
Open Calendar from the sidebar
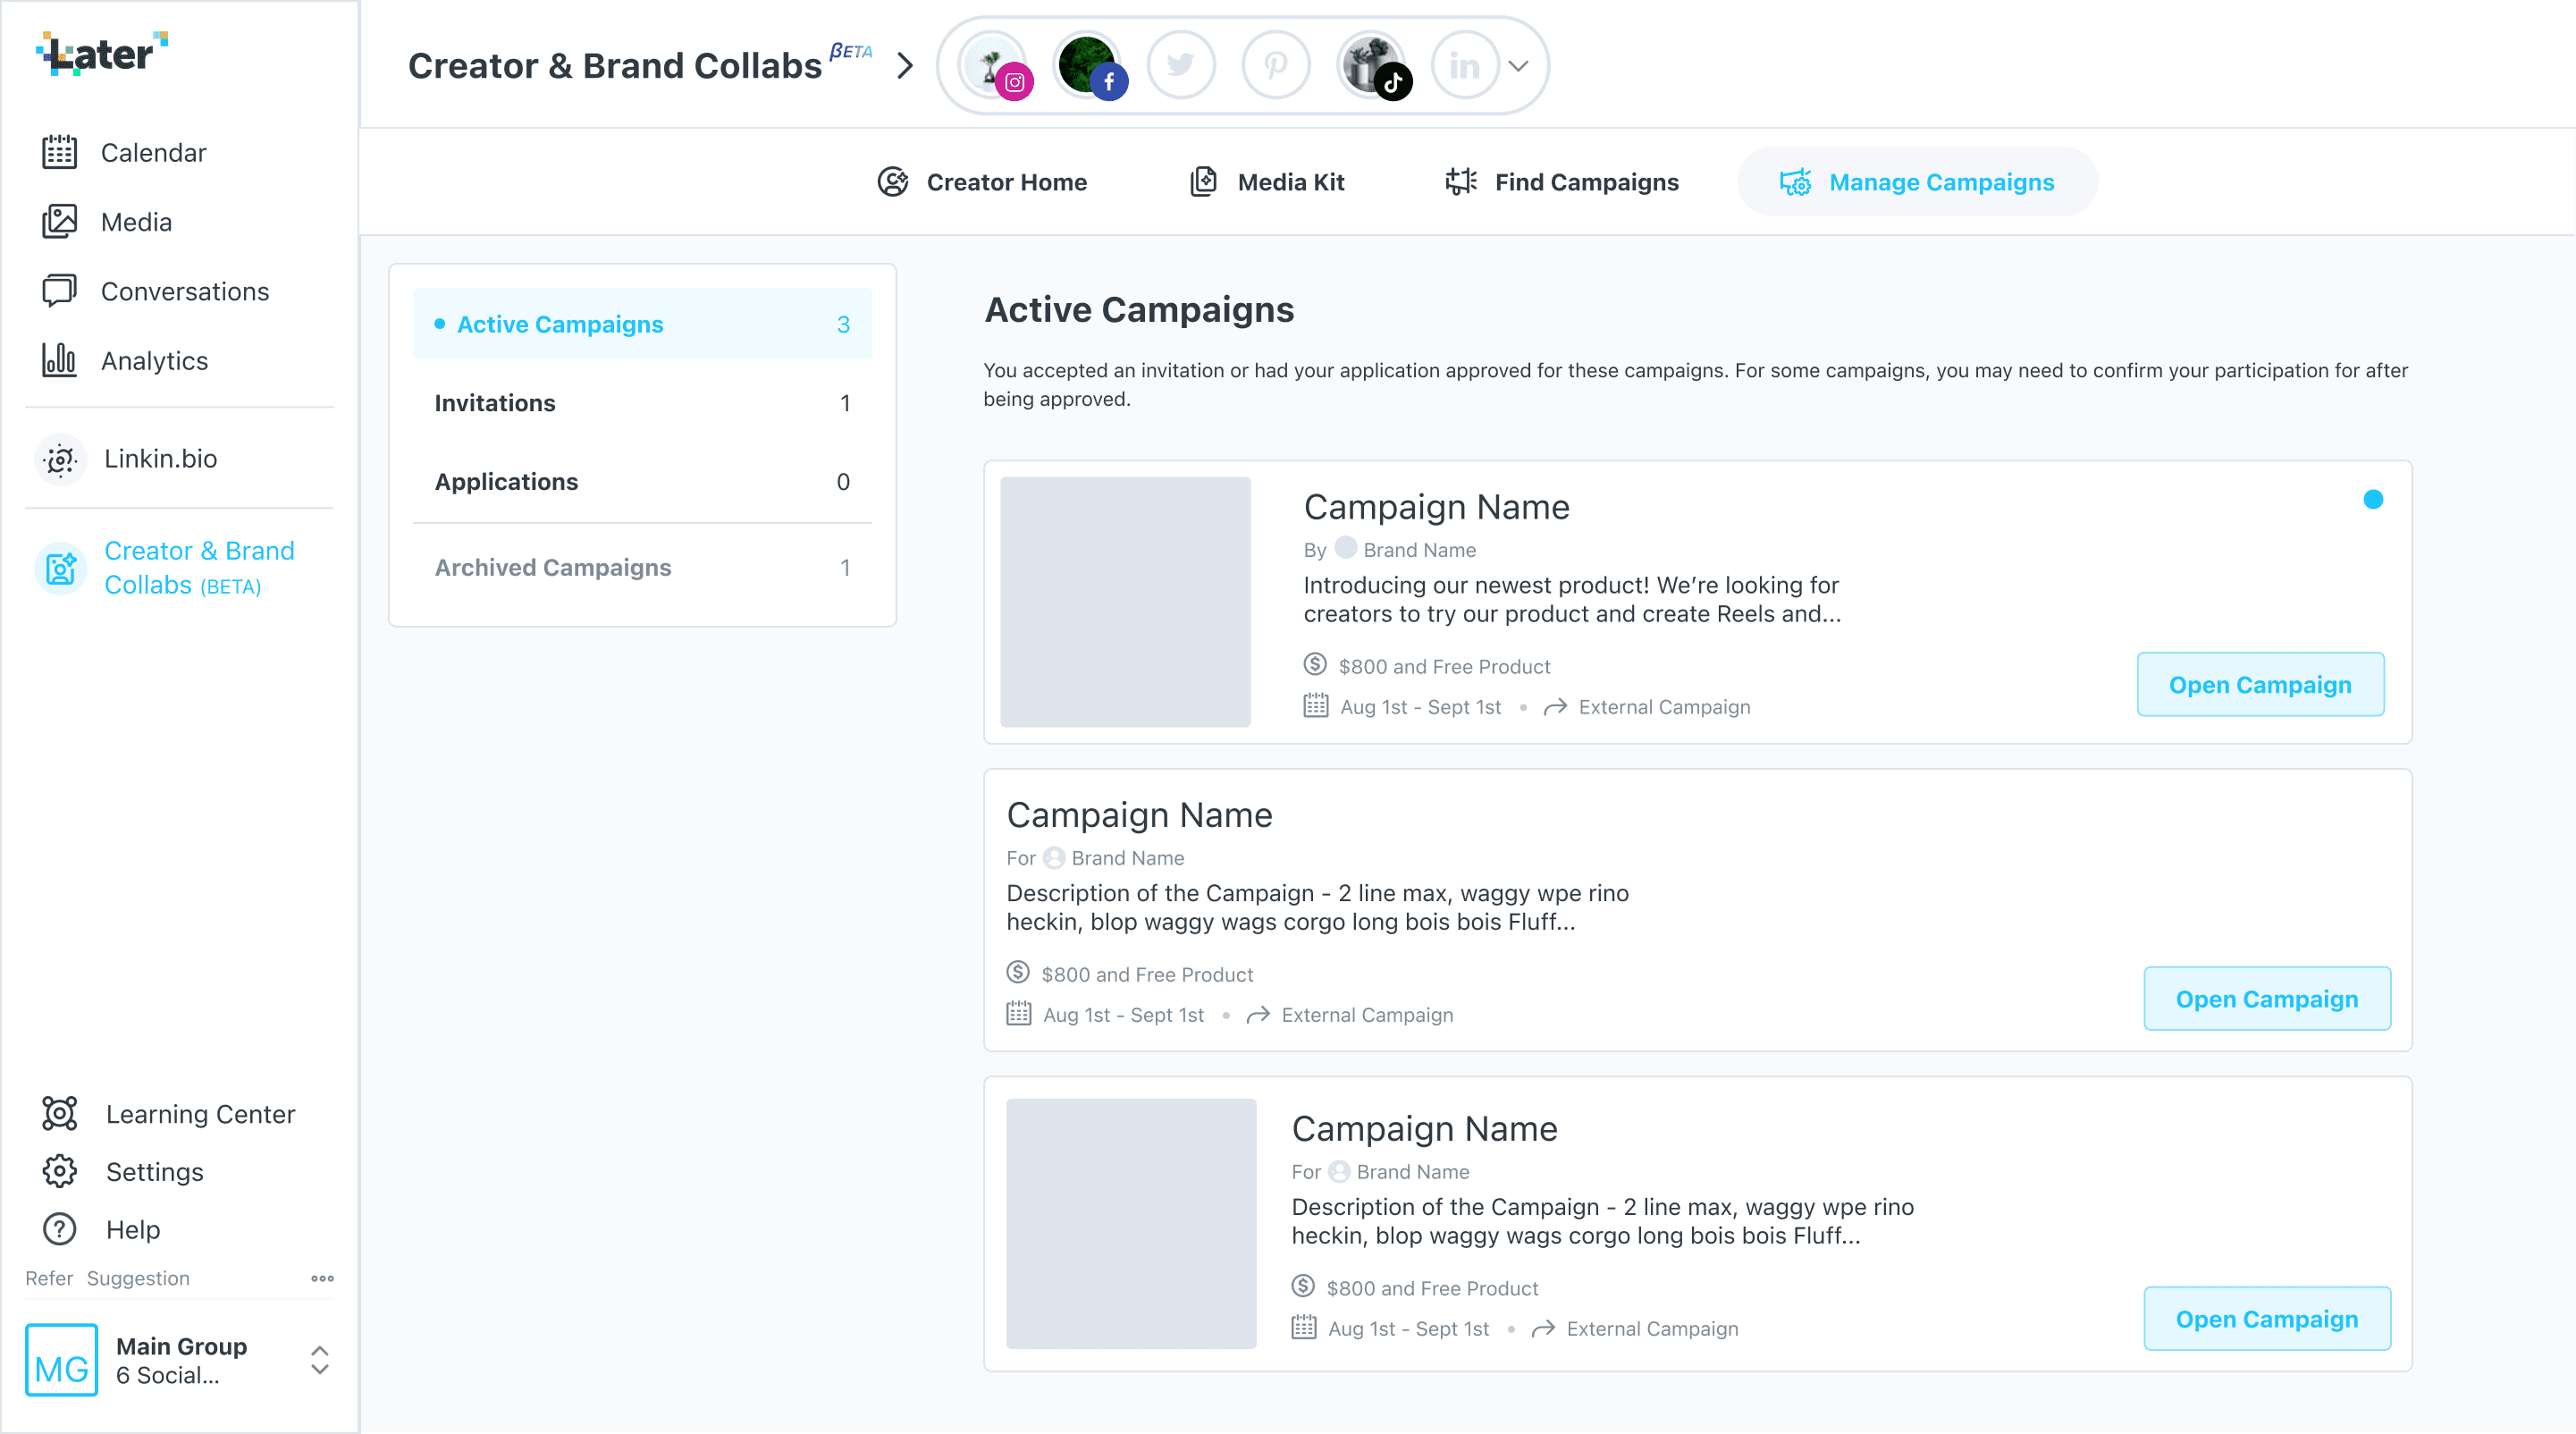(152, 153)
